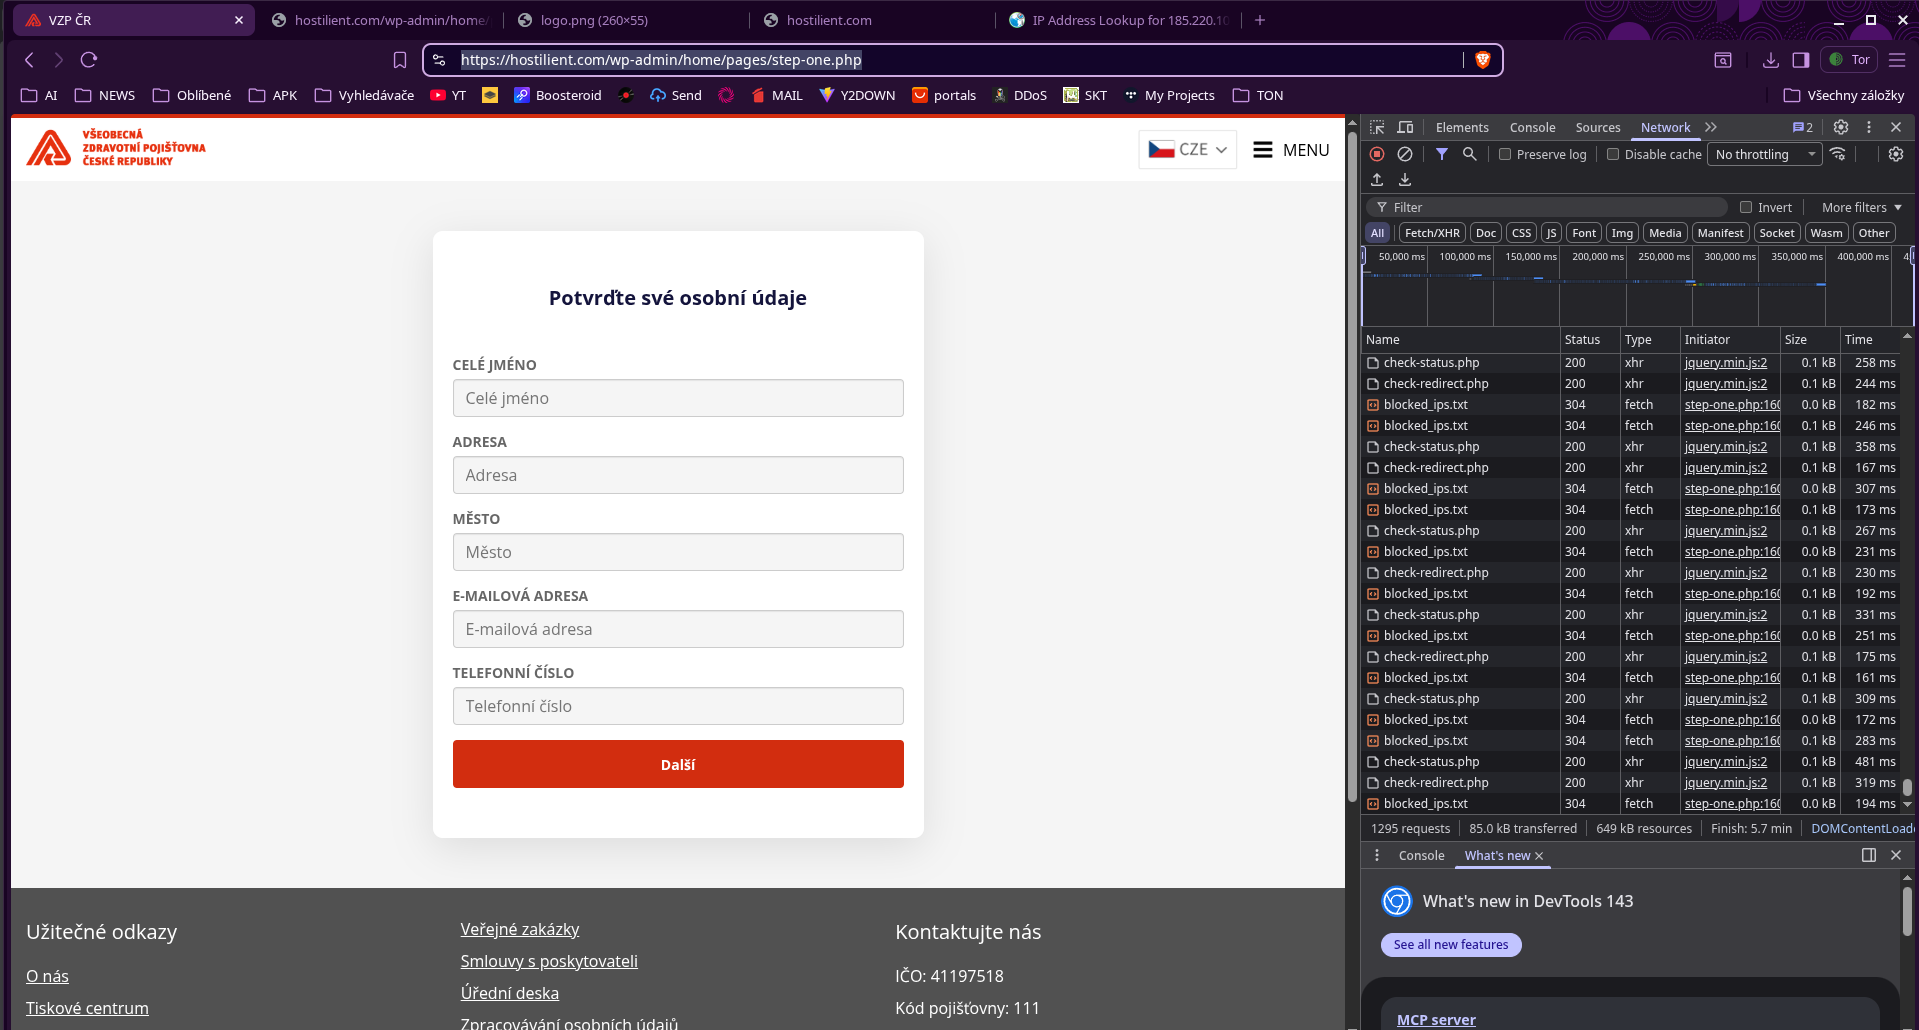Click the stop recording network log icon
Screen dimensions: 1919x1030
coord(1377,154)
